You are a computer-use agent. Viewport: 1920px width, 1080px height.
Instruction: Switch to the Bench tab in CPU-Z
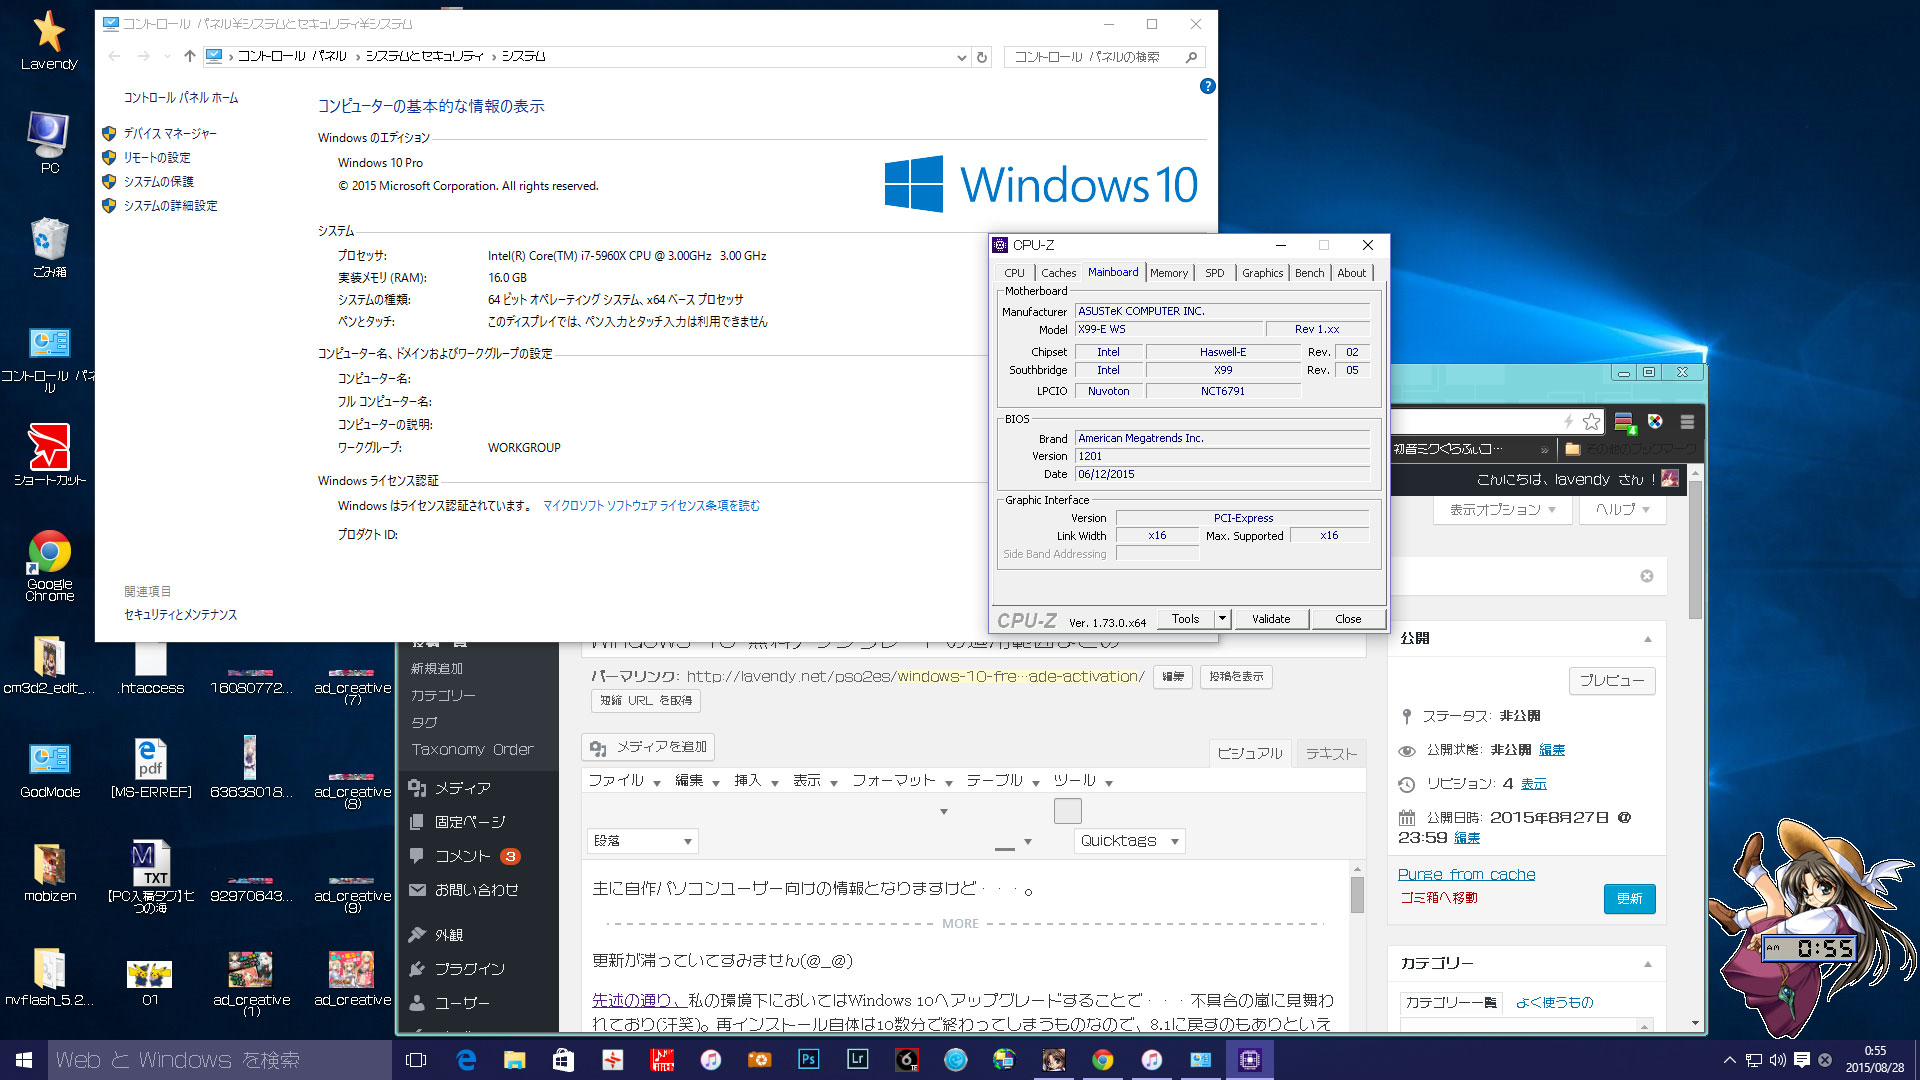coord(1309,273)
